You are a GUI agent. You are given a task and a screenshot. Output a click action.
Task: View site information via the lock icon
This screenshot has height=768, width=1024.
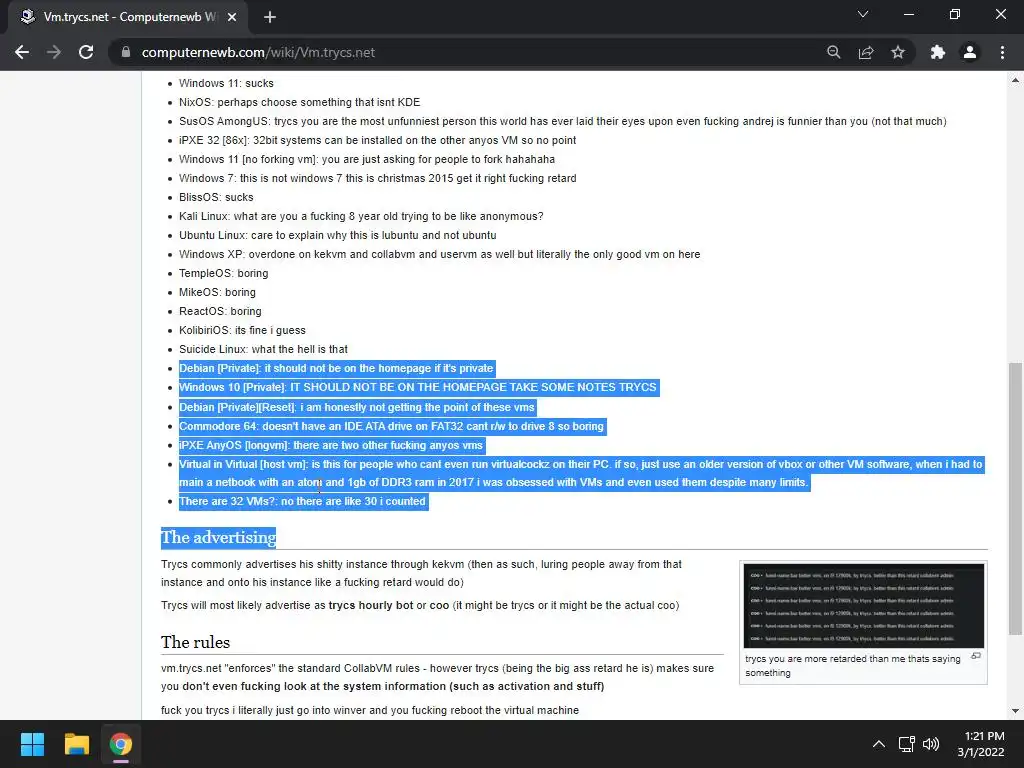pyautogui.click(x=126, y=52)
